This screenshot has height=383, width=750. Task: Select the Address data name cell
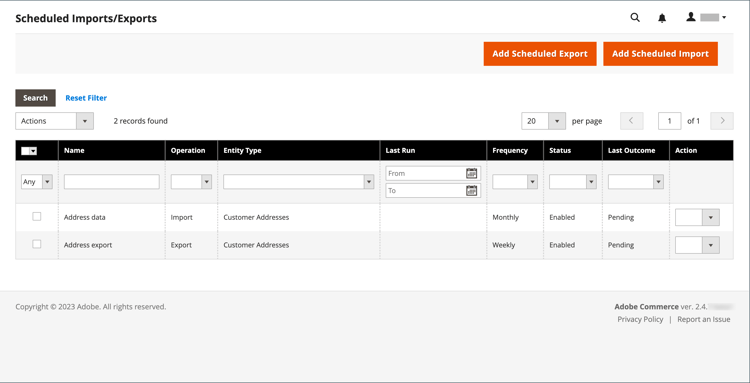[x=85, y=218]
